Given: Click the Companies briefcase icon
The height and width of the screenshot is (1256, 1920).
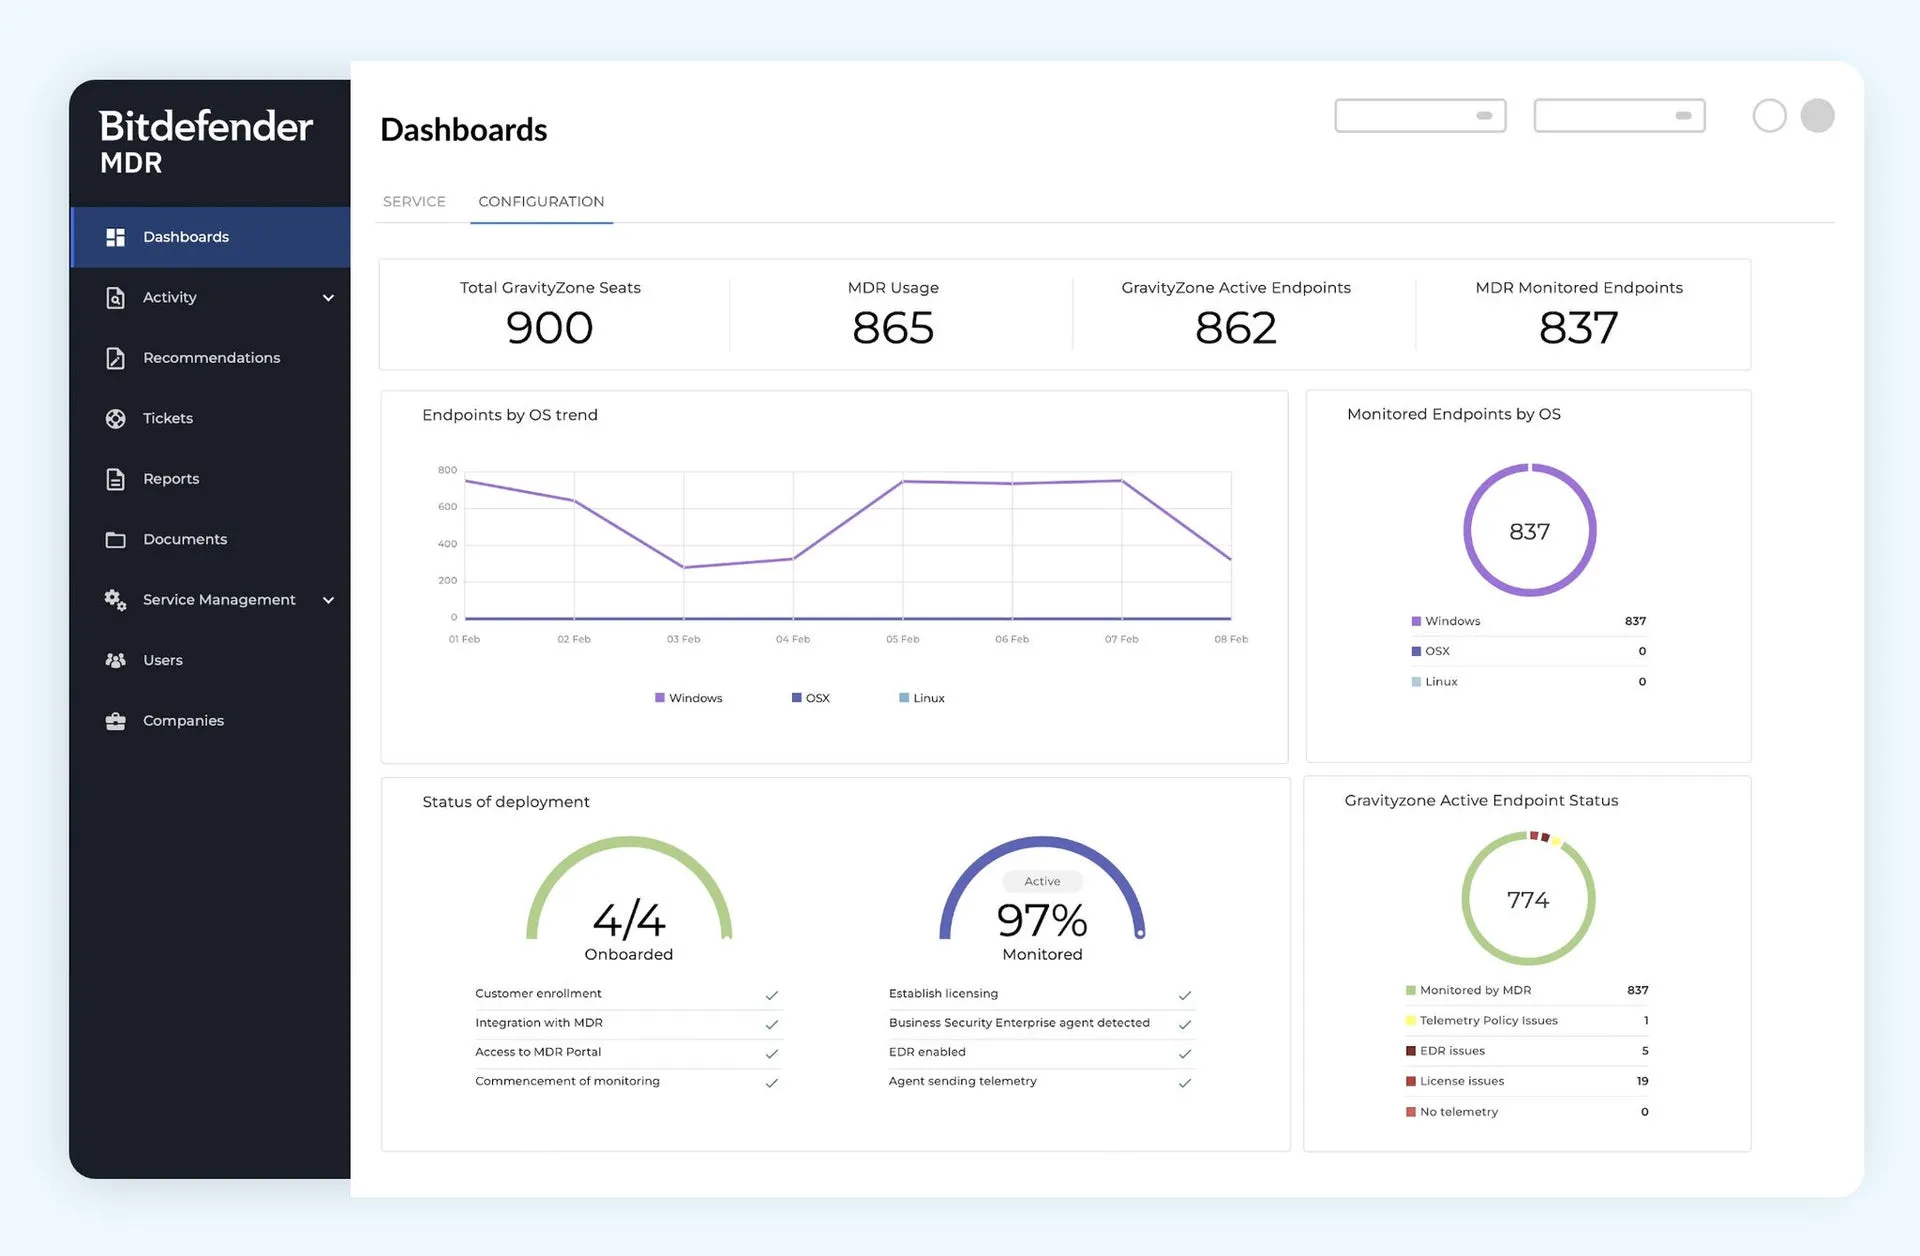Looking at the screenshot, I should pyautogui.click(x=115, y=721).
